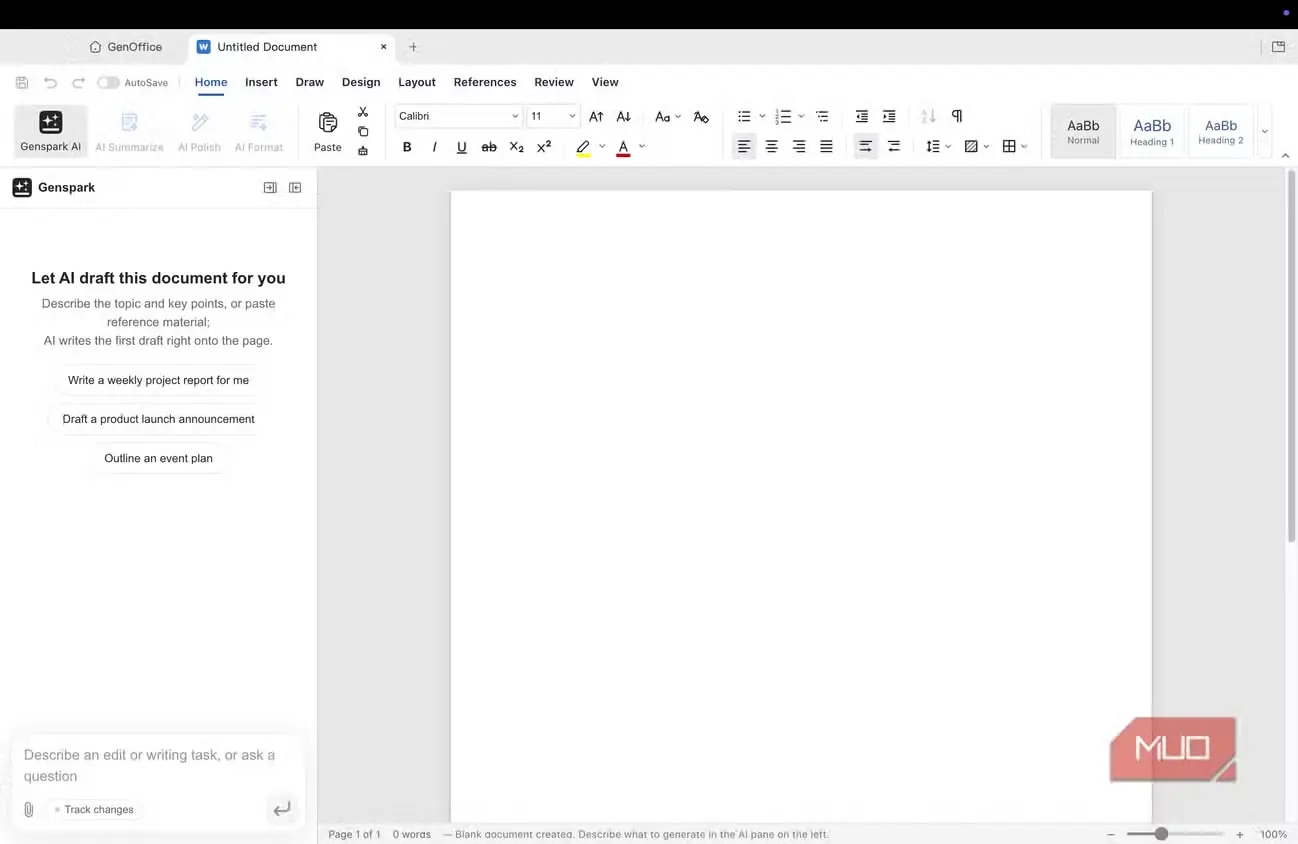
Task: Switch to the GenOffice home tab
Action: click(x=125, y=47)
